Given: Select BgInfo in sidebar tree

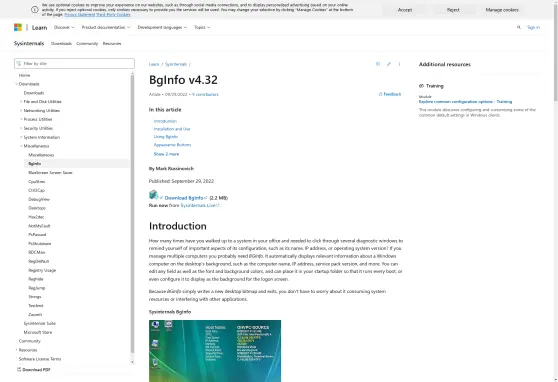Looking at the screenshot, I should (35, 164).
